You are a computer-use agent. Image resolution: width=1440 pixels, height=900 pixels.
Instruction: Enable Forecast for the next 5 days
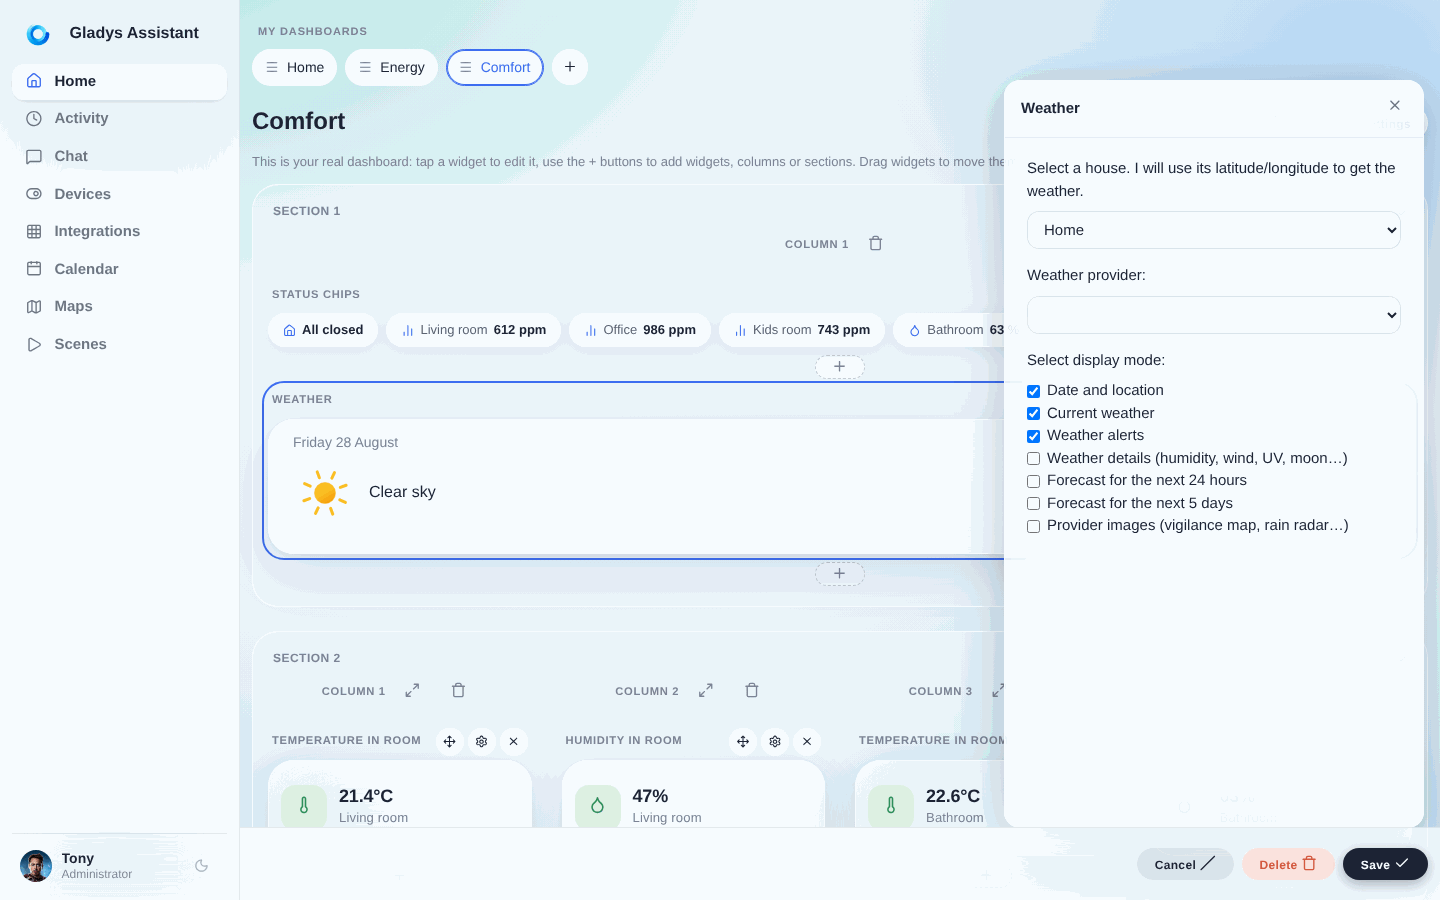pyautogui.click(x=1034, y=504)
